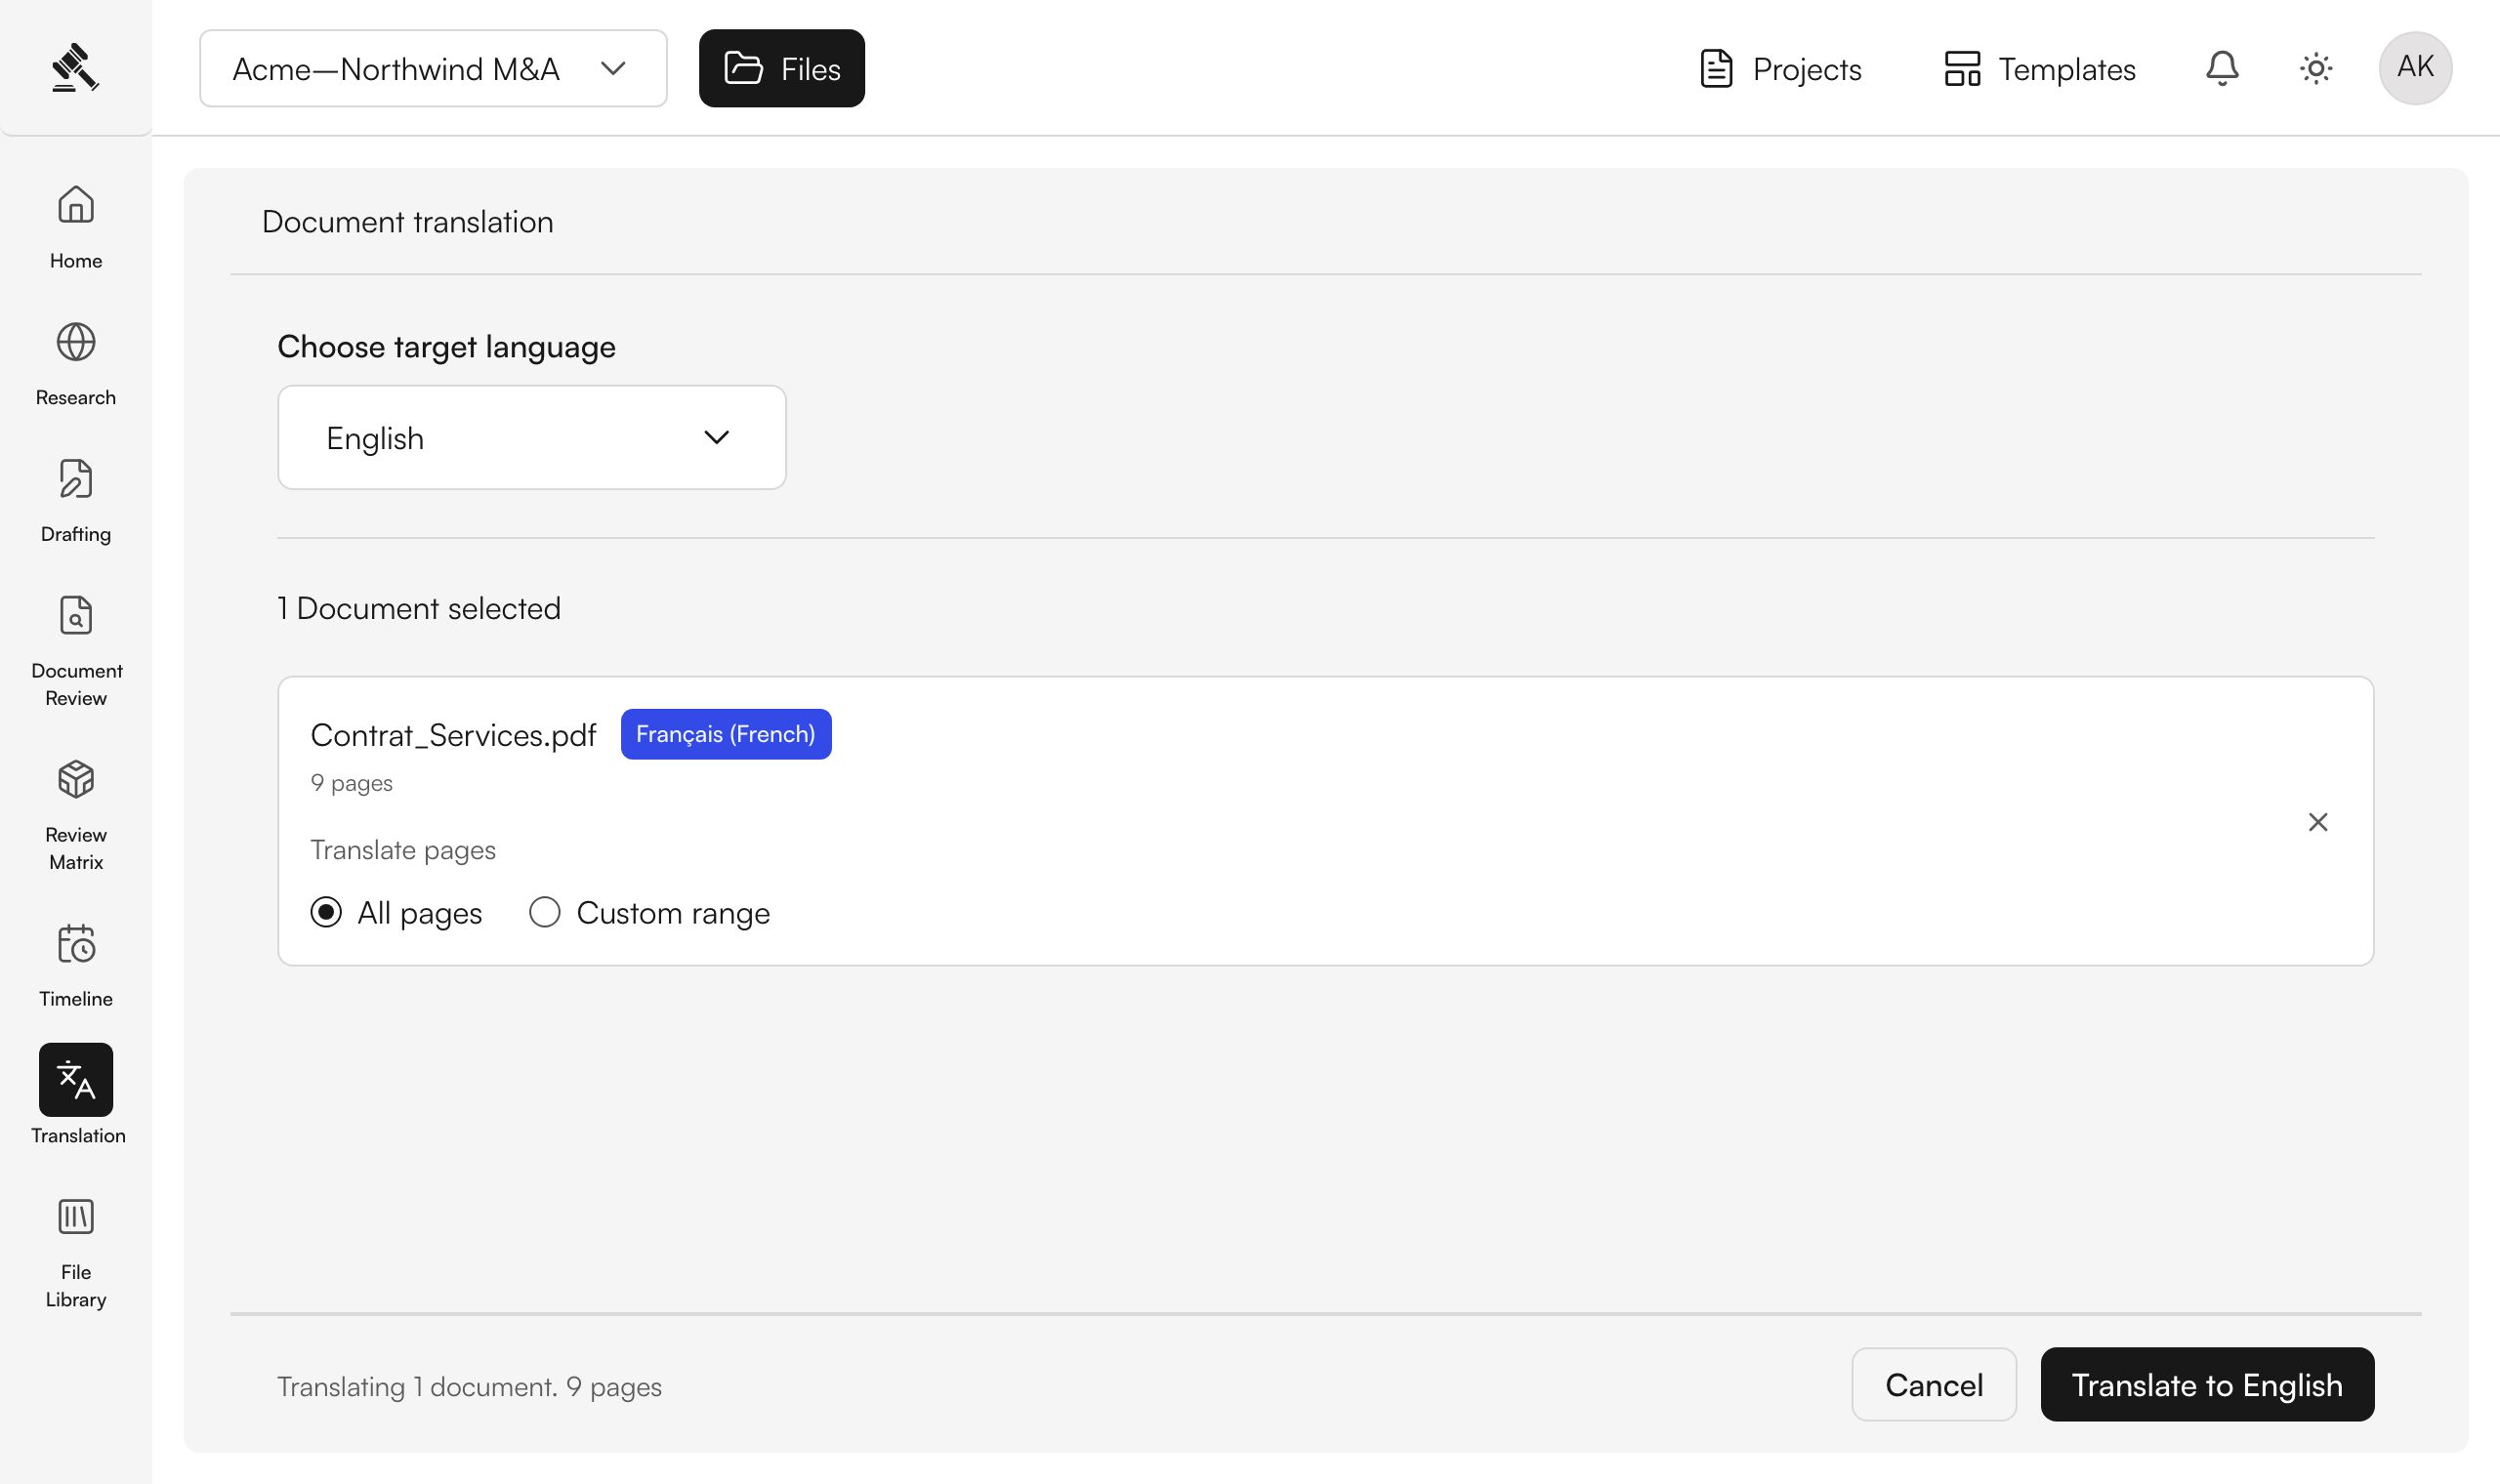Open File Library in sidebar
This screenshot has height=1484, width=2500.
point(76,1254)
